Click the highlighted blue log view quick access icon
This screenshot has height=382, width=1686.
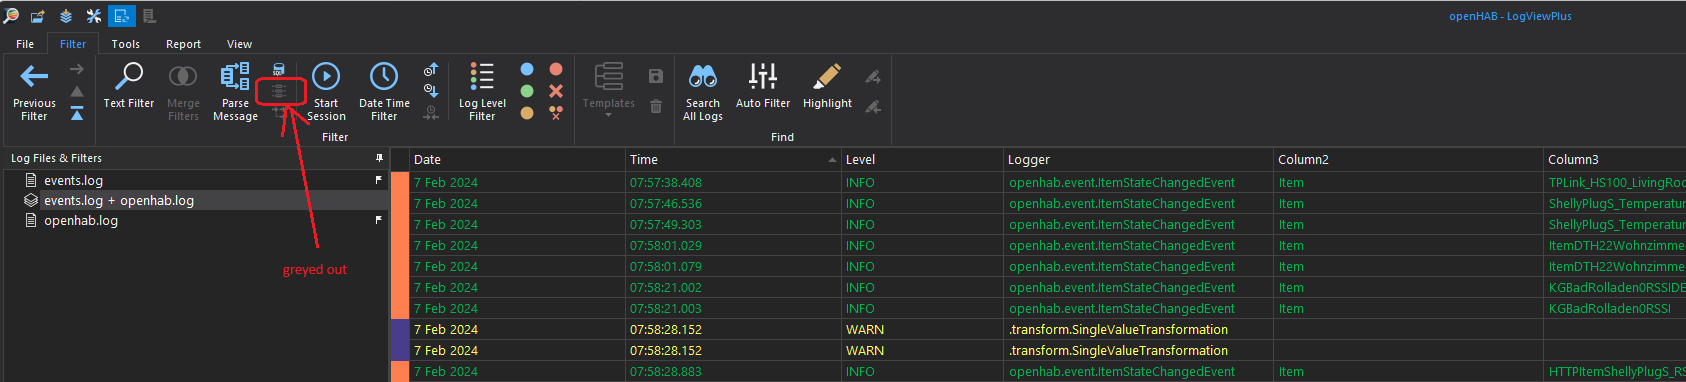[122, 16]
